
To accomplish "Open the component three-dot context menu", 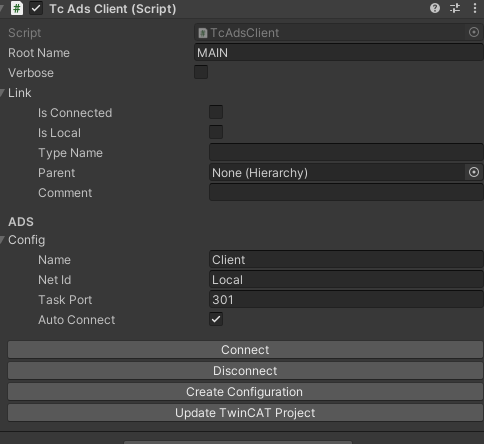I will [x=475, y=8].
